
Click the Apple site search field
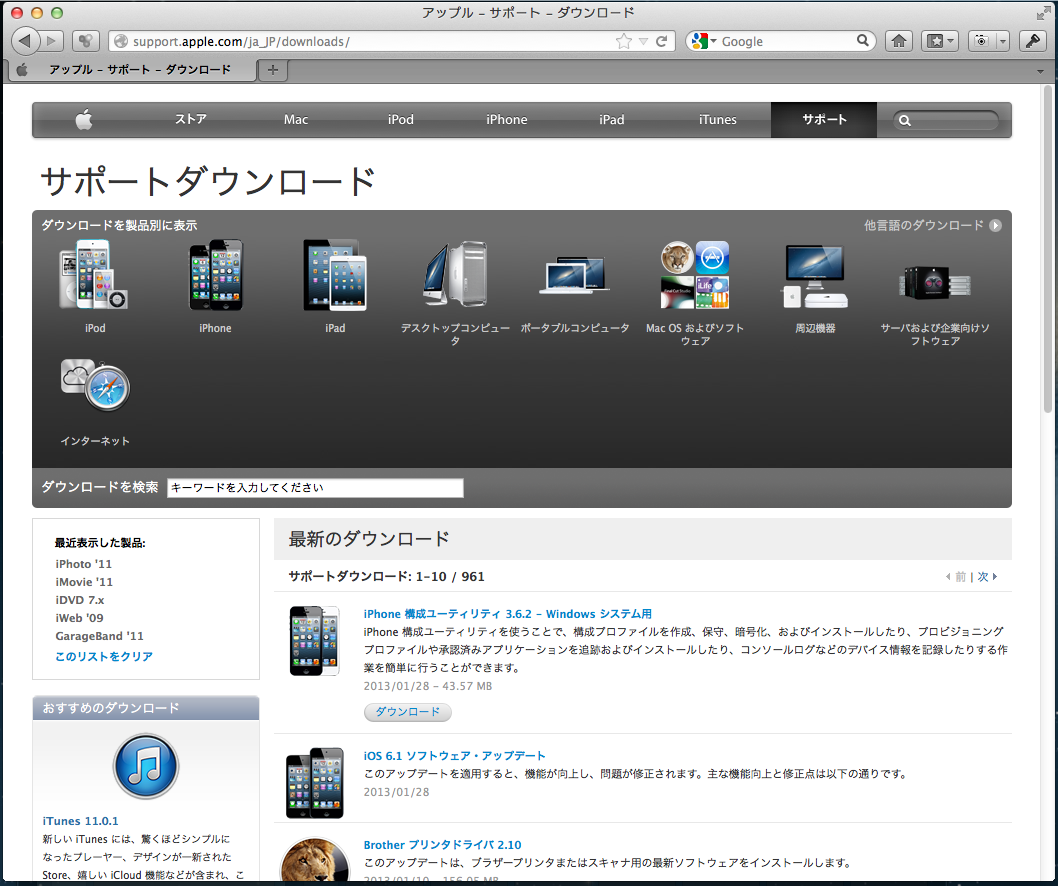945,120
